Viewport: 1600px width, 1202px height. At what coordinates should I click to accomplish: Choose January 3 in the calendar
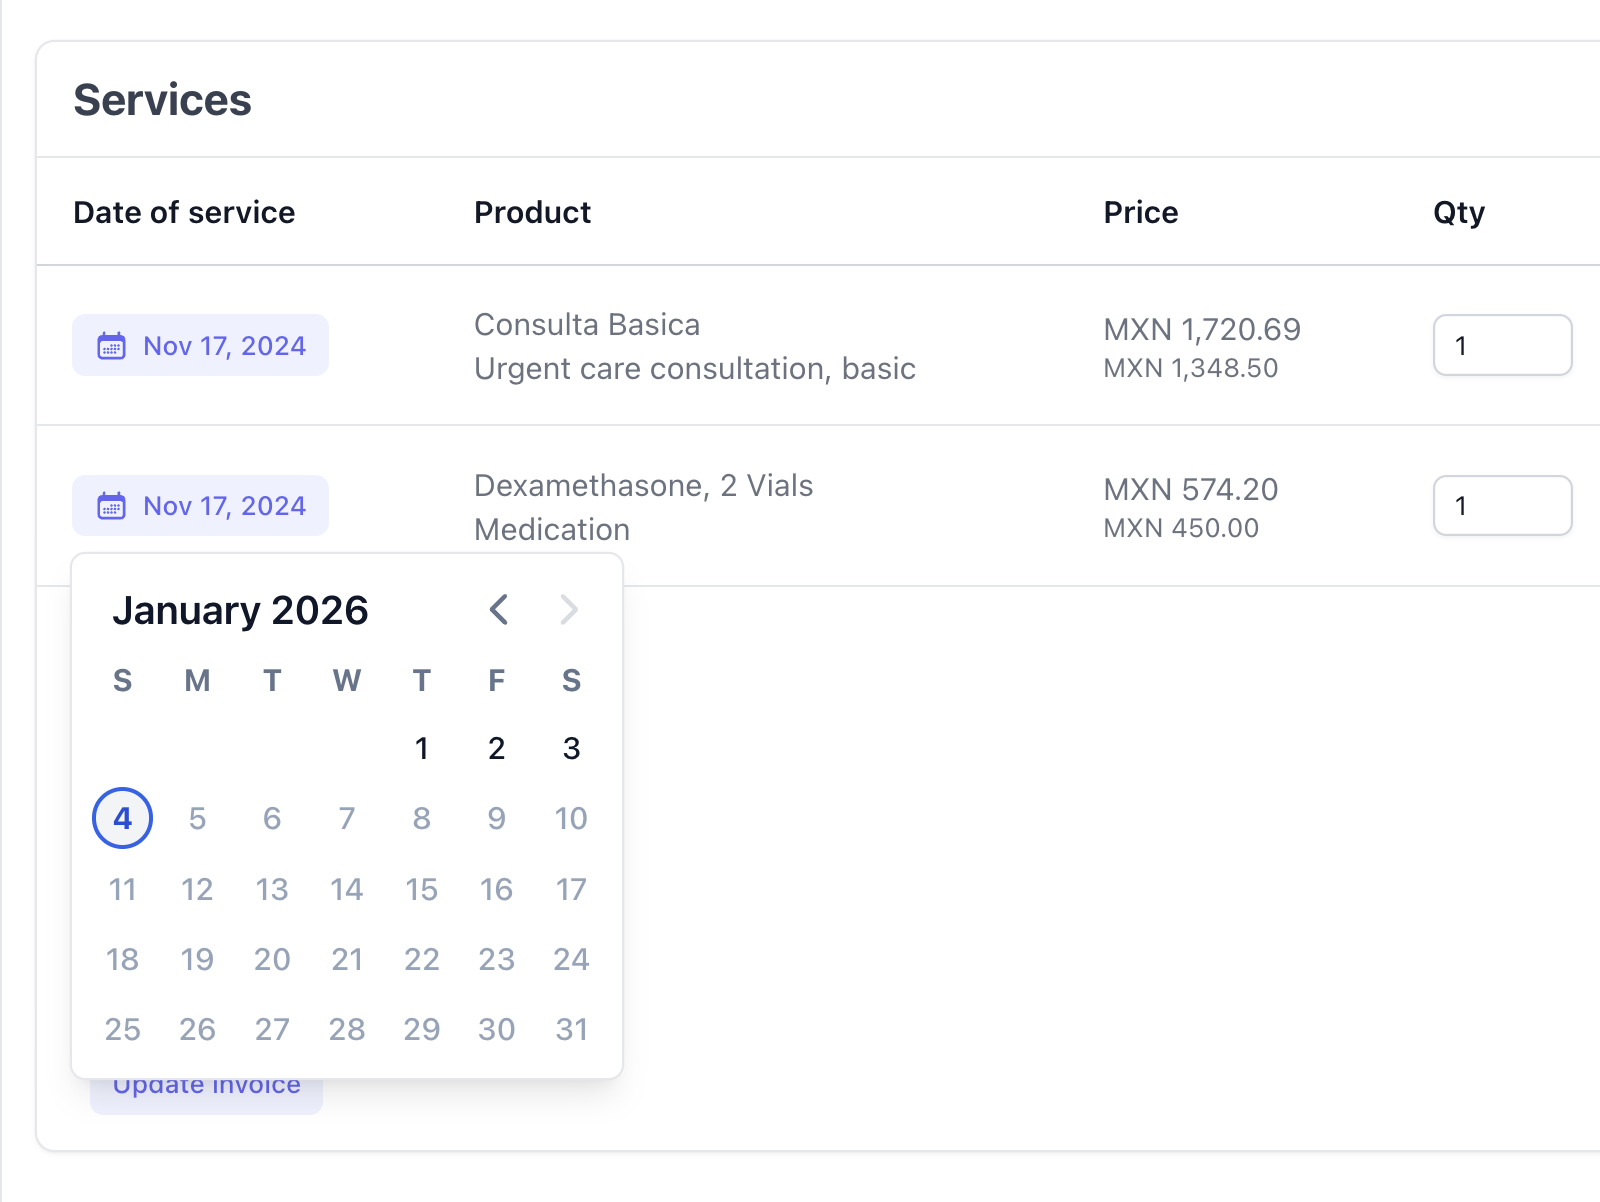click(571, 749)
